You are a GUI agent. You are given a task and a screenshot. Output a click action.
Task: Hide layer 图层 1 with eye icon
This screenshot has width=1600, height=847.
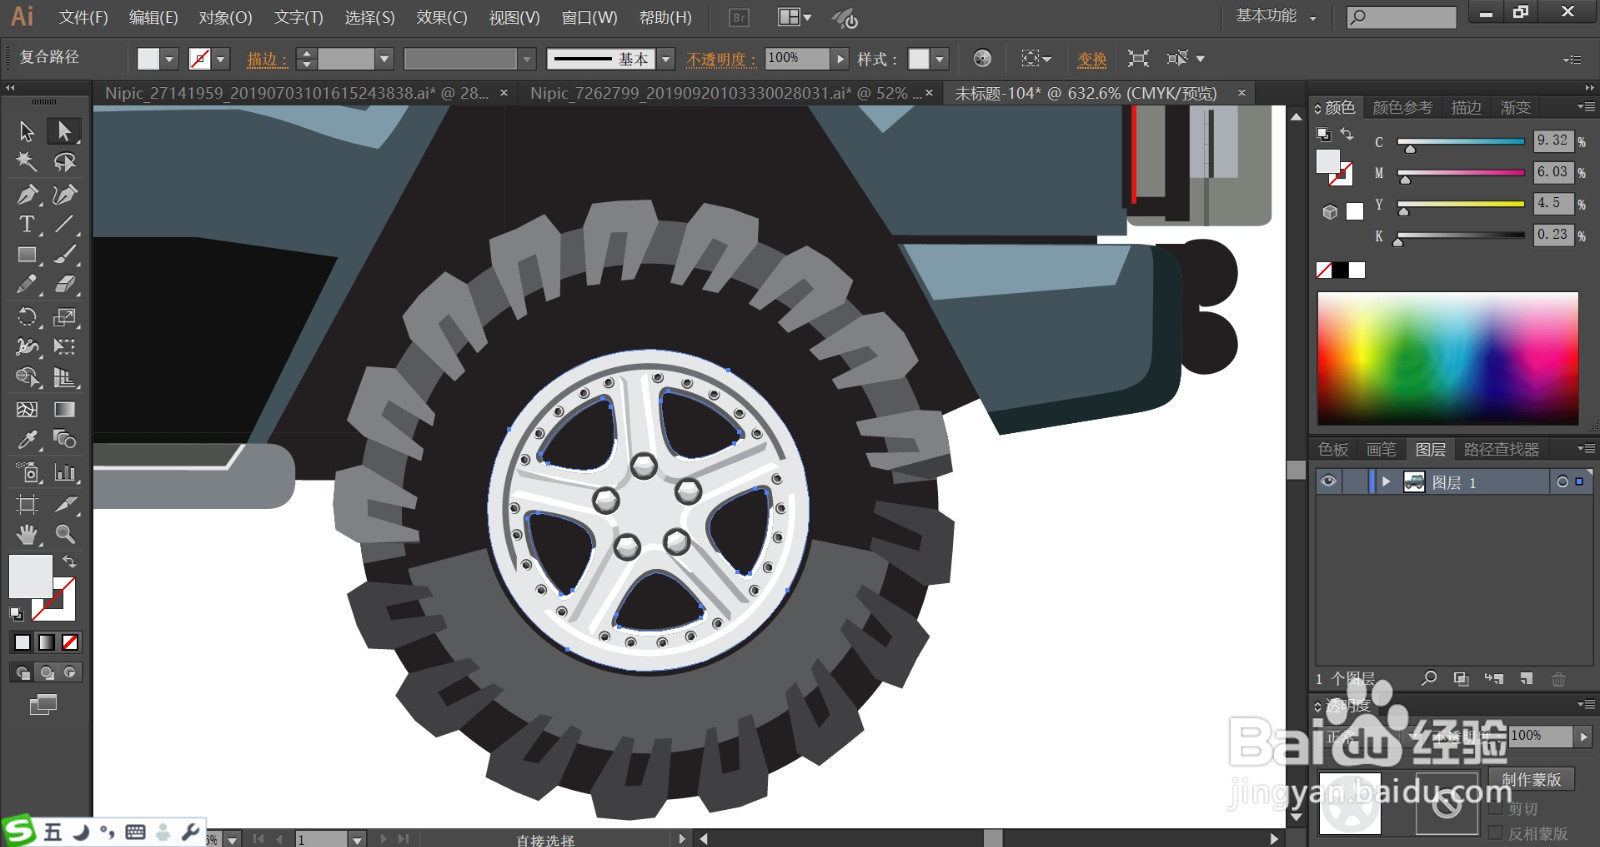point(1328,482)
